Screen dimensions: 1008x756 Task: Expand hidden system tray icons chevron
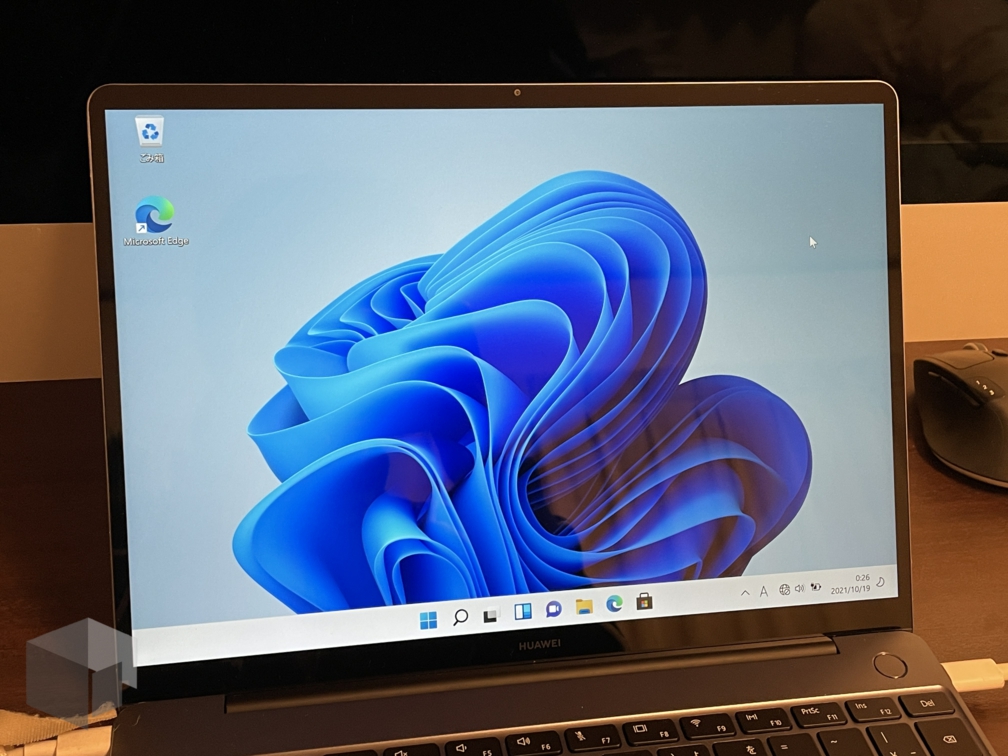point(745,593)
